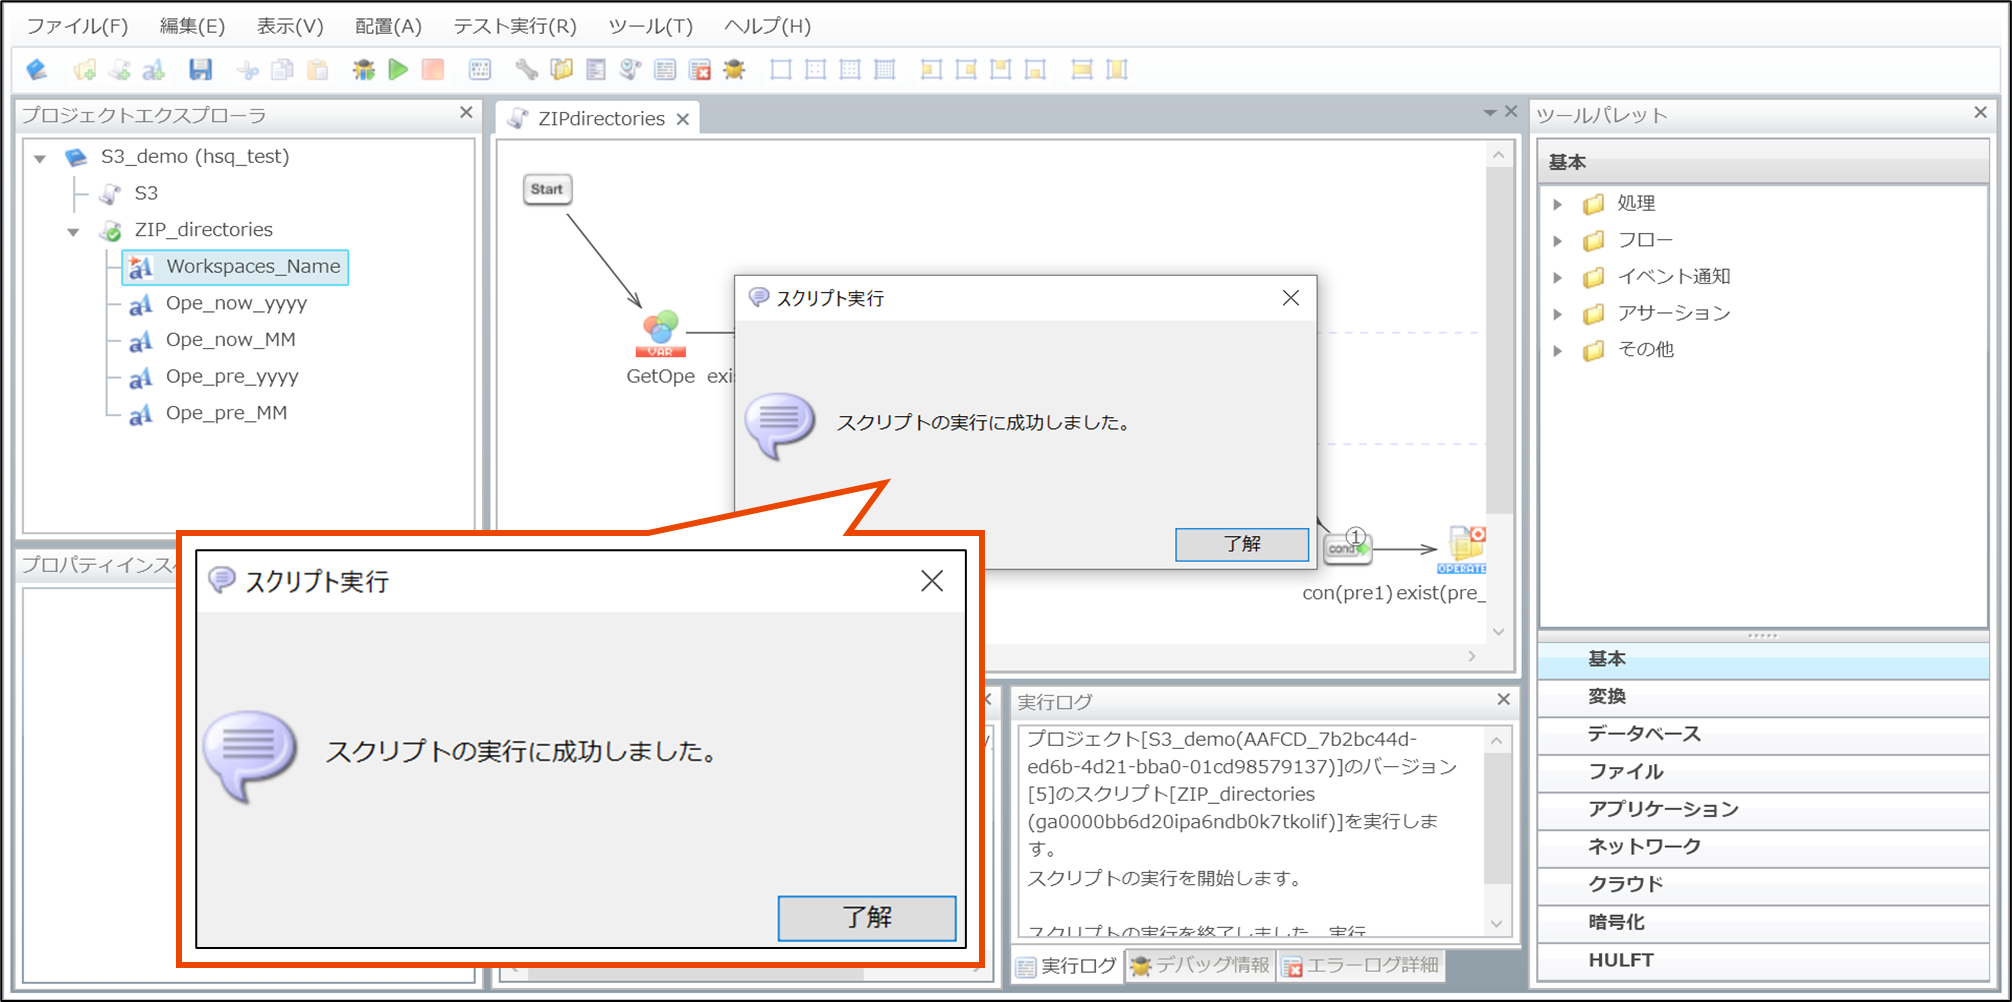Select the アプリケーション palette category
2012x1002 pixels.
point(1763,809)
